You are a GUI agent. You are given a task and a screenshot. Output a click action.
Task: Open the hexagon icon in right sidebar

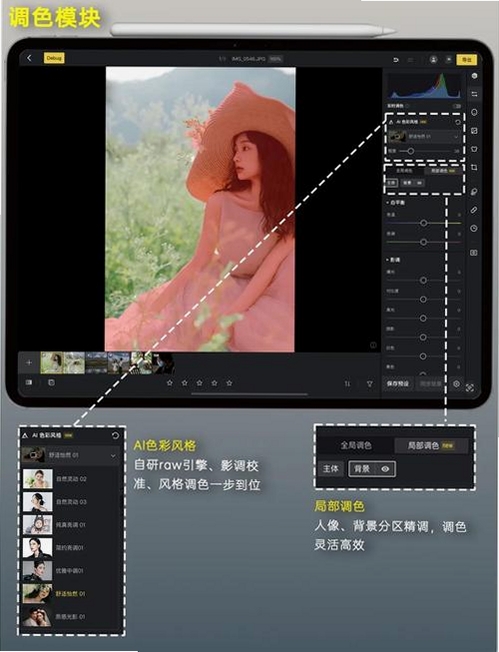[x=474, y=76]
